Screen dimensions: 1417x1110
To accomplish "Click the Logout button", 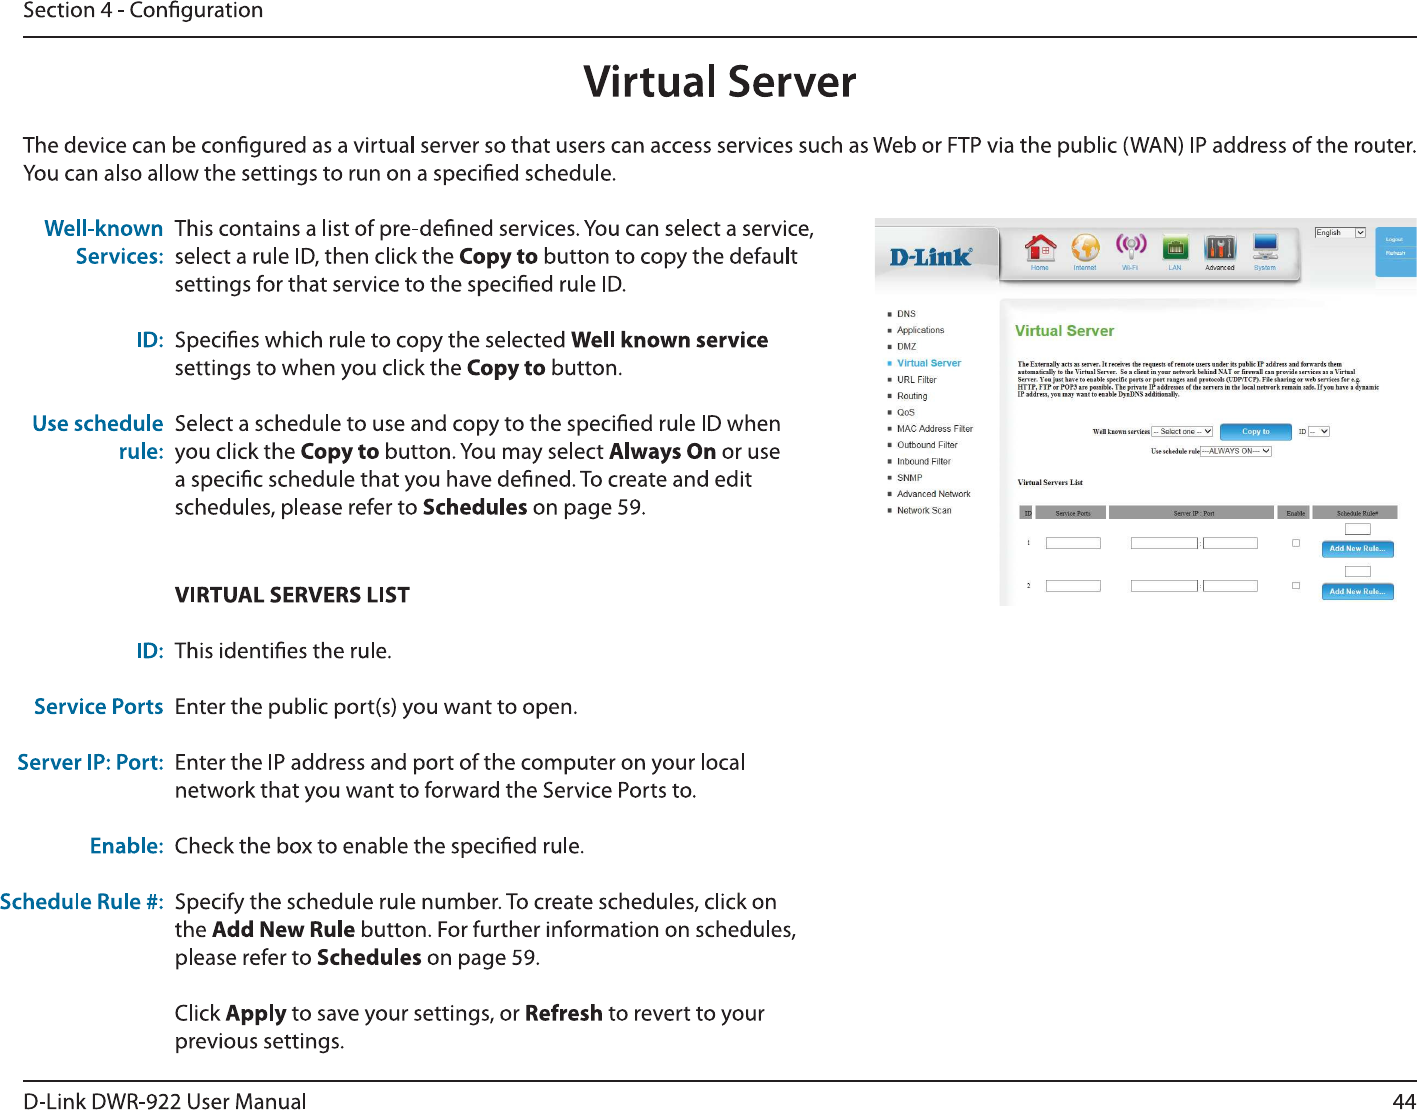I will 1395,240.
